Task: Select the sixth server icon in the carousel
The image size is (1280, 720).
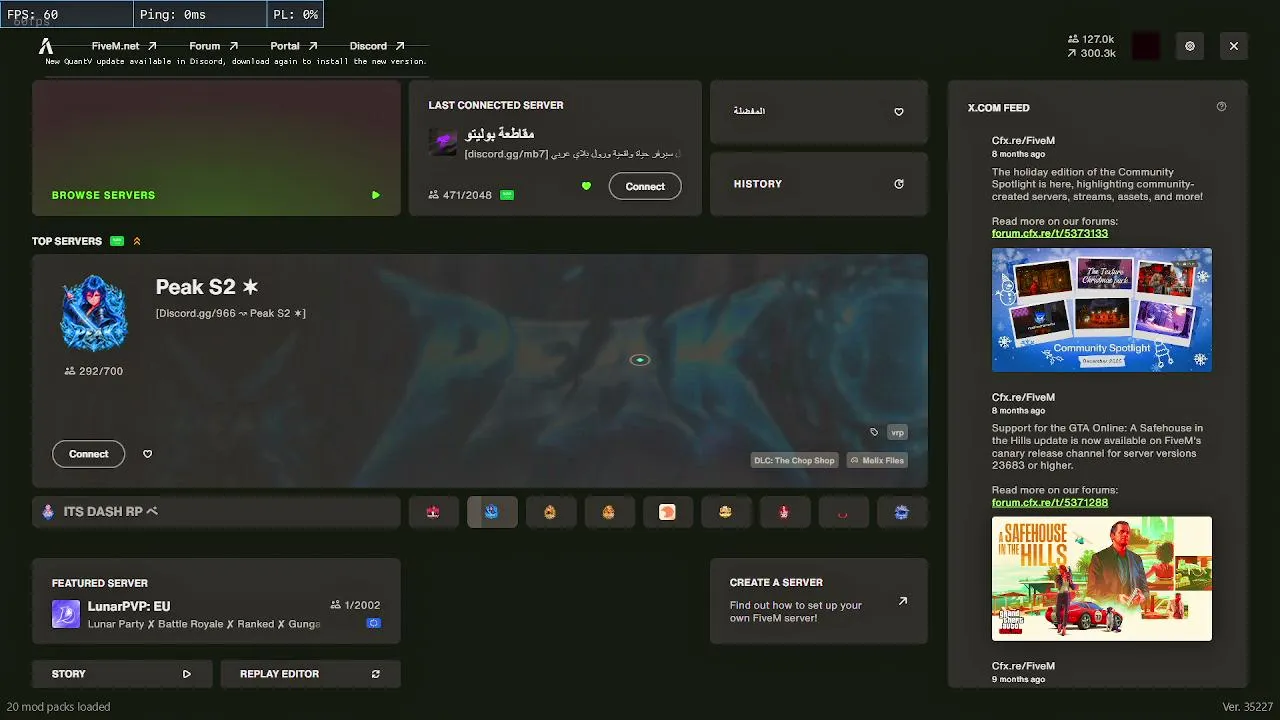Action: [726, 512]
